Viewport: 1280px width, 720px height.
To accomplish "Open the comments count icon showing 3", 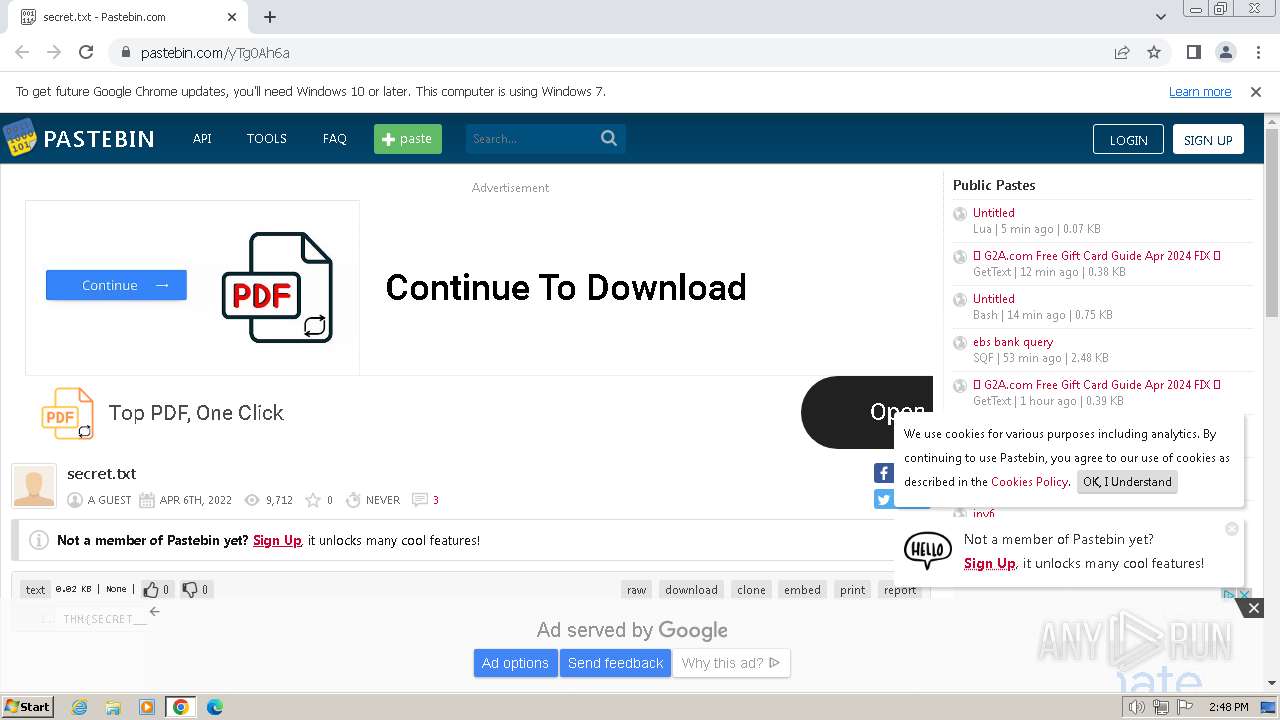I will click(420, 500).
